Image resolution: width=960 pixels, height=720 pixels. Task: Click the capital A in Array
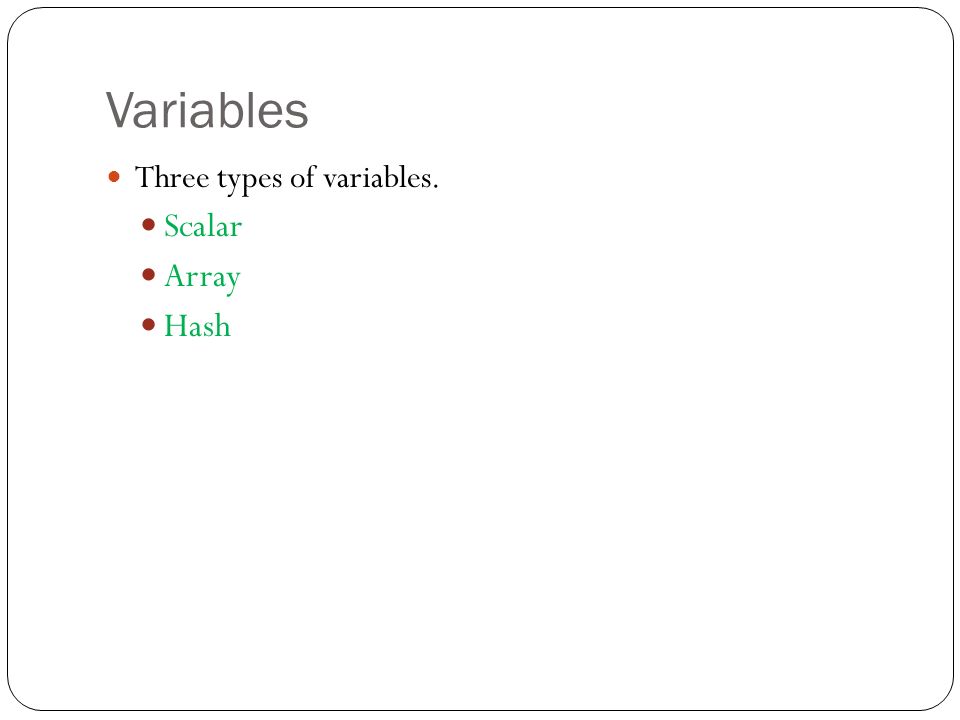tap(174, 276)
